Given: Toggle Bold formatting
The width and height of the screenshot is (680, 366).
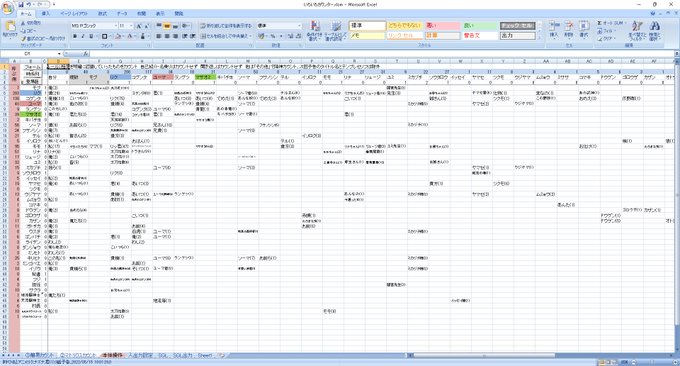Looking at the screenshot, I should [75, 36].
